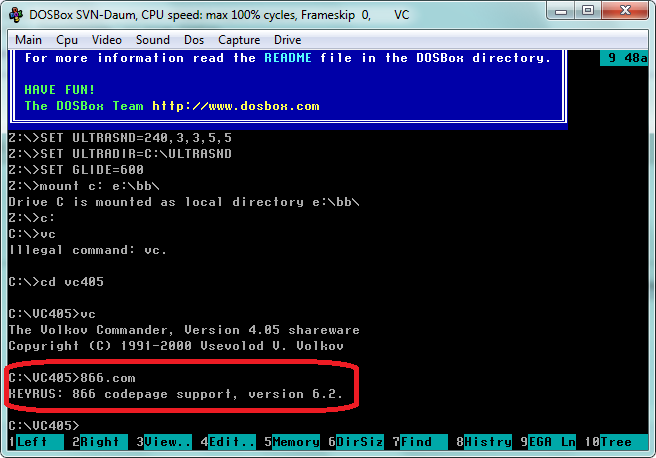Minimize the DOSBox window
Viewport: 656px width, 458px height.
point(561,11)
